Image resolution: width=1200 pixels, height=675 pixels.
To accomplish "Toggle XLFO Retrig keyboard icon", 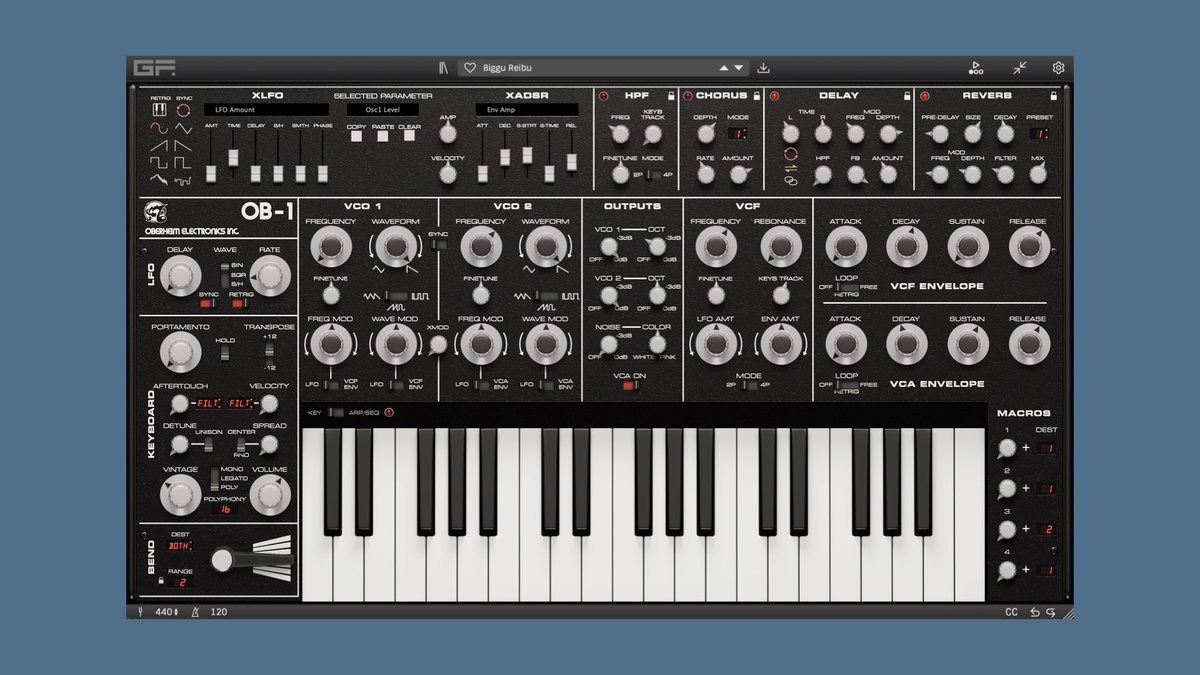I will pos(159,110).
